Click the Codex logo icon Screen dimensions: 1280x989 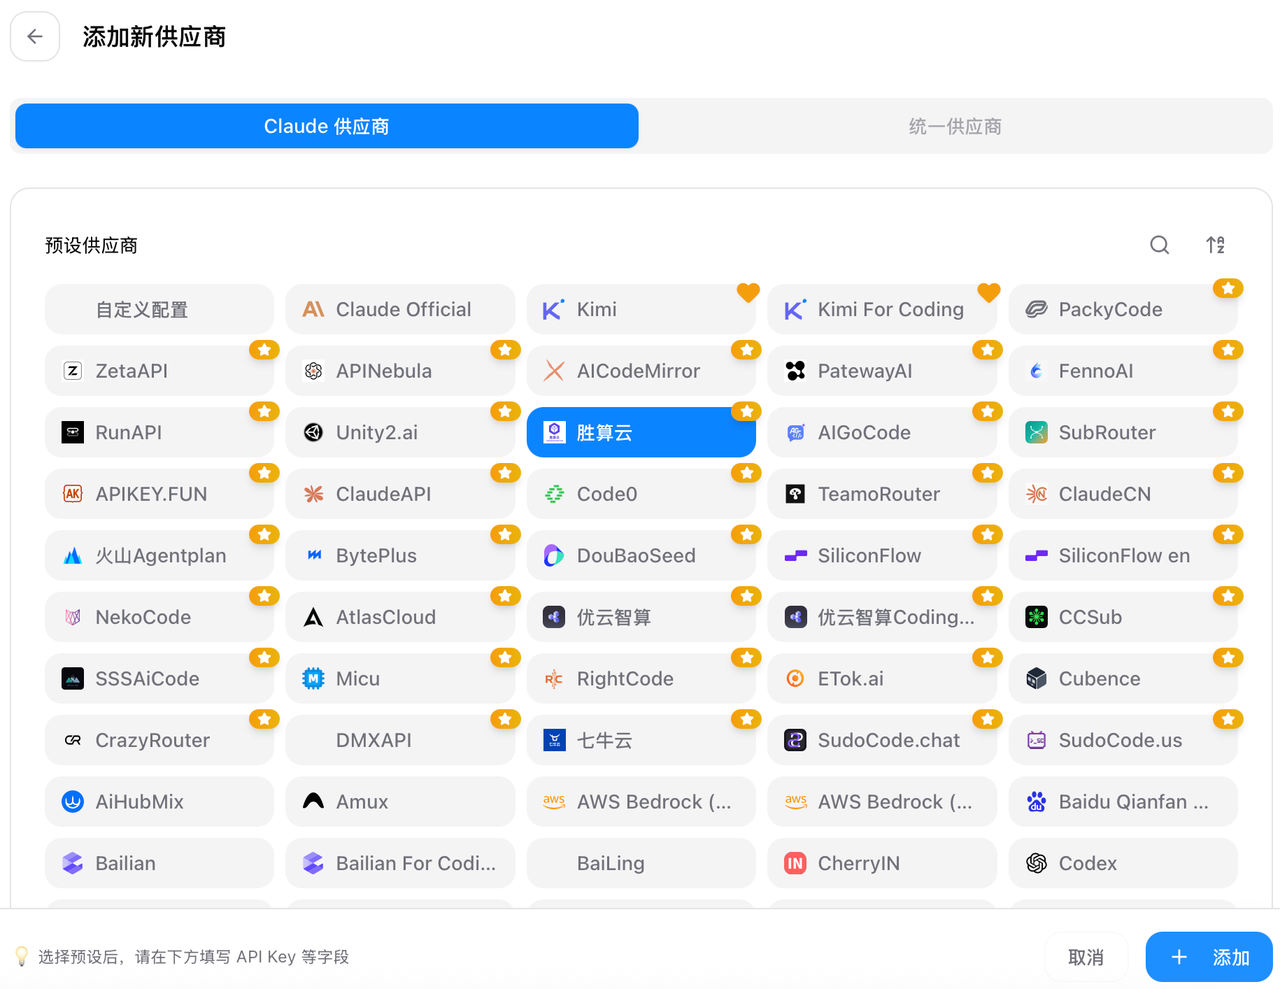click(1037, 863)
